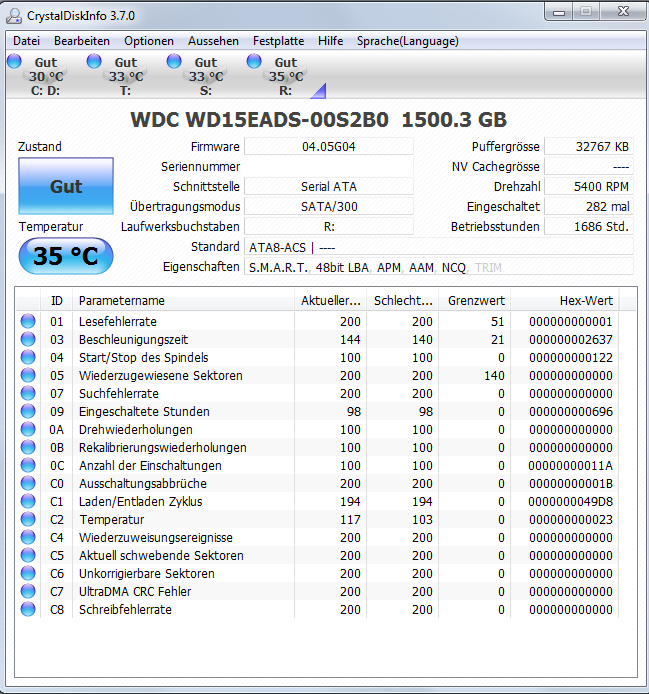Switch to drive T: Gut 33 °C
This screenshot has height=694, width=649.
point(126,77)
